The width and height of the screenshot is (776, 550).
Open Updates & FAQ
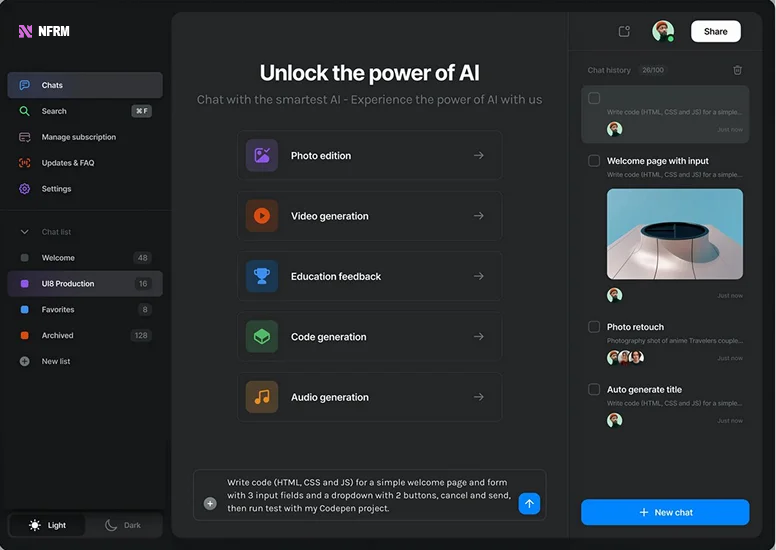[x=85, y=163]
